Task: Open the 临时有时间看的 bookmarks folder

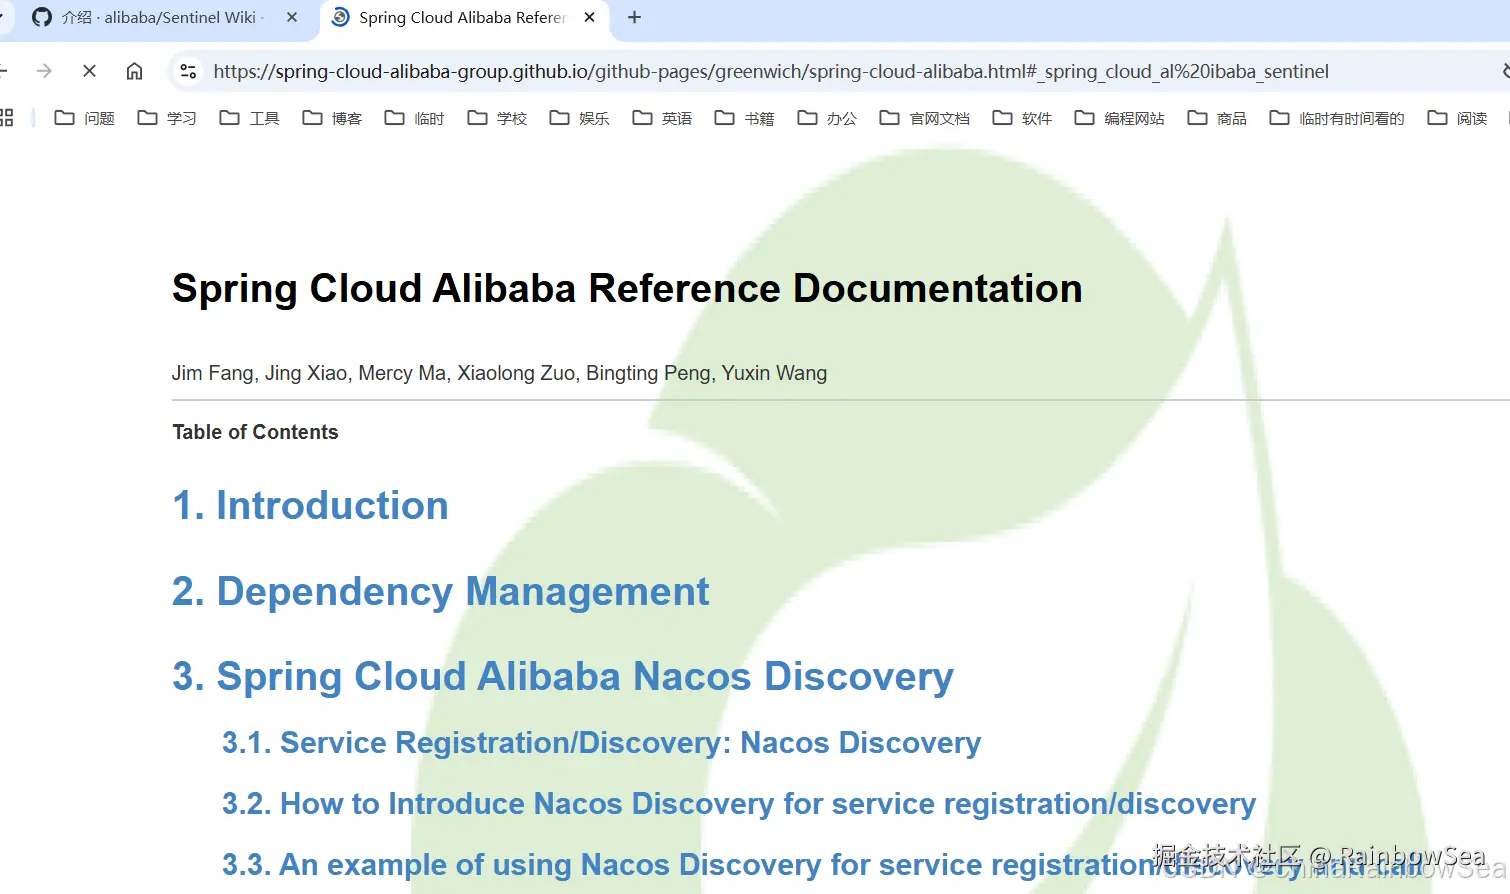Action: (x=1337, y=118)
